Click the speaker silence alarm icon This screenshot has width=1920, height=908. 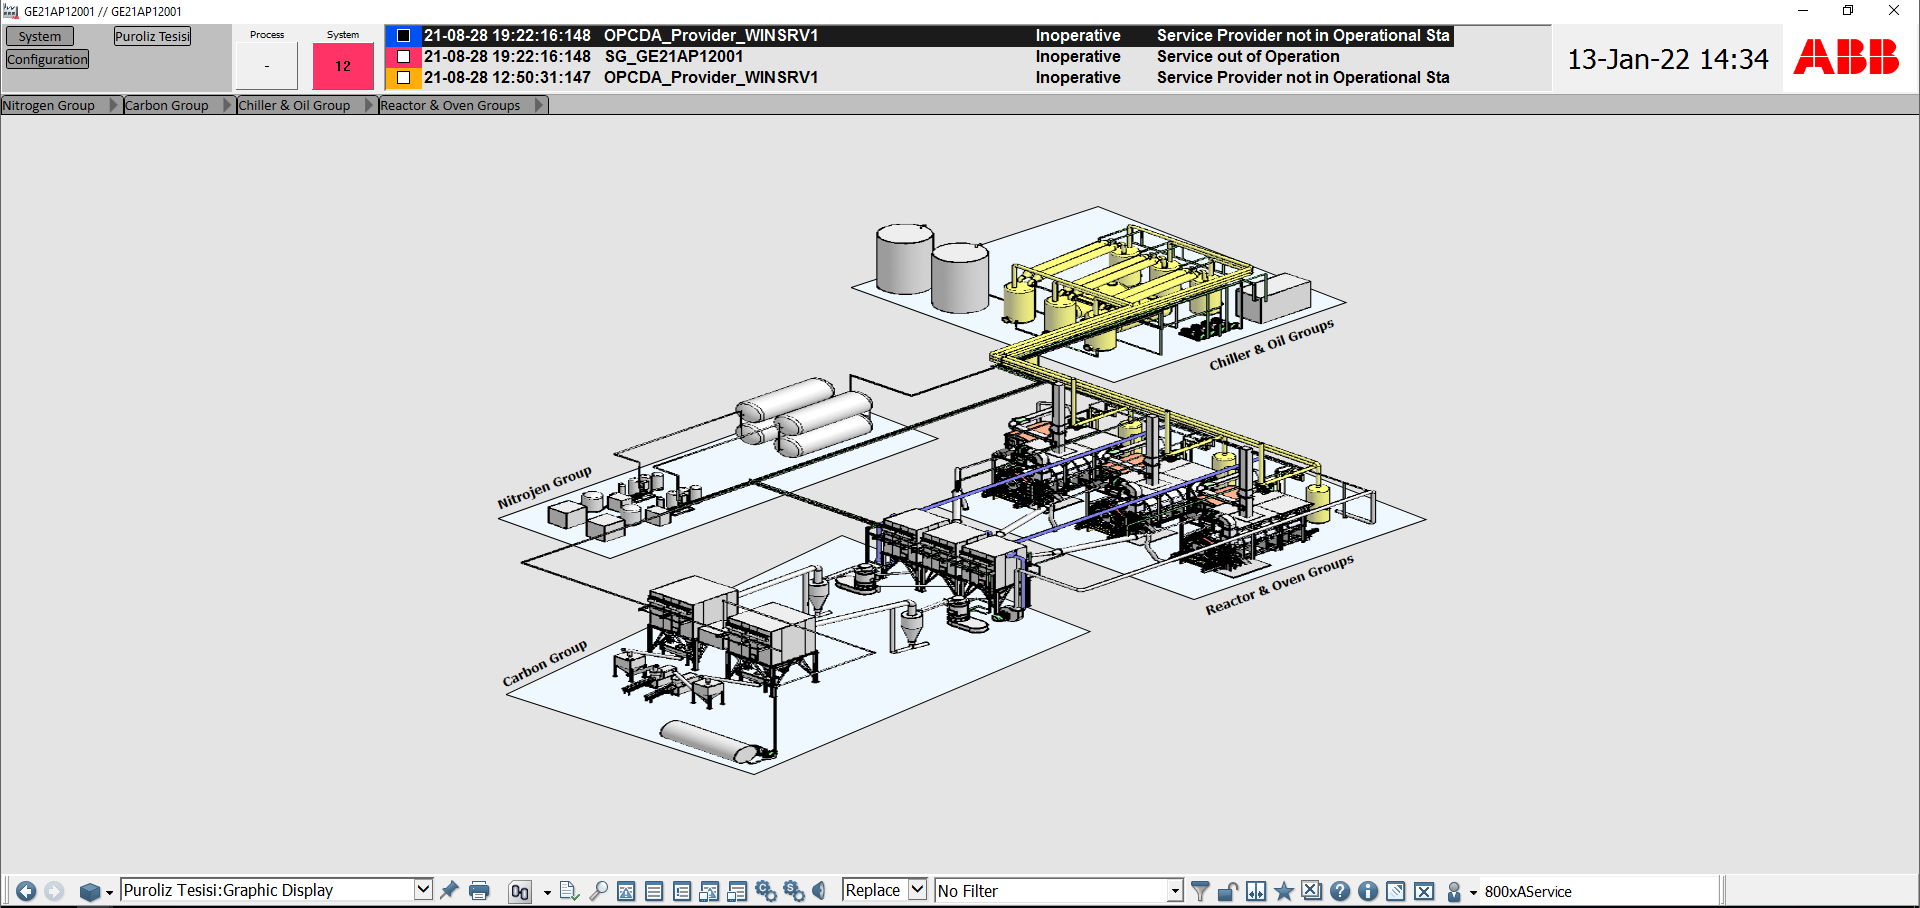click(x=820, y=891)
